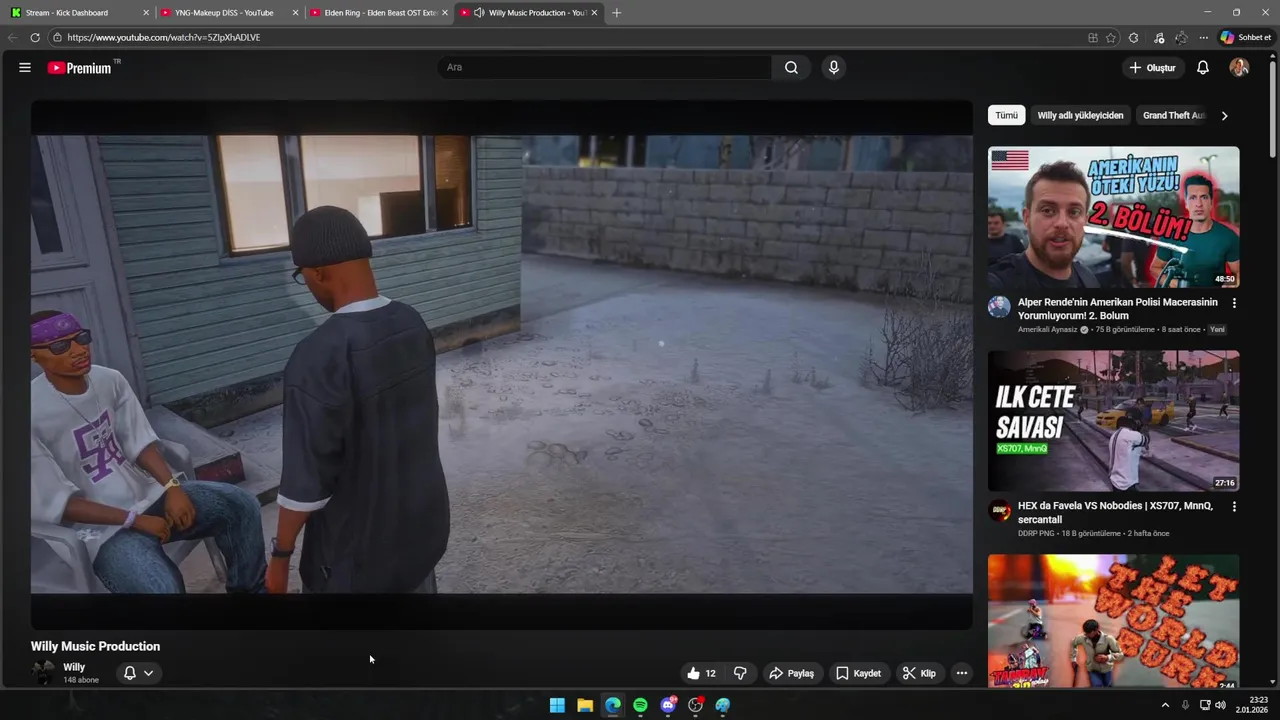Select the Grand Theft Auto filter chip
The image size is (1280, 720).
pos(1174,115)
